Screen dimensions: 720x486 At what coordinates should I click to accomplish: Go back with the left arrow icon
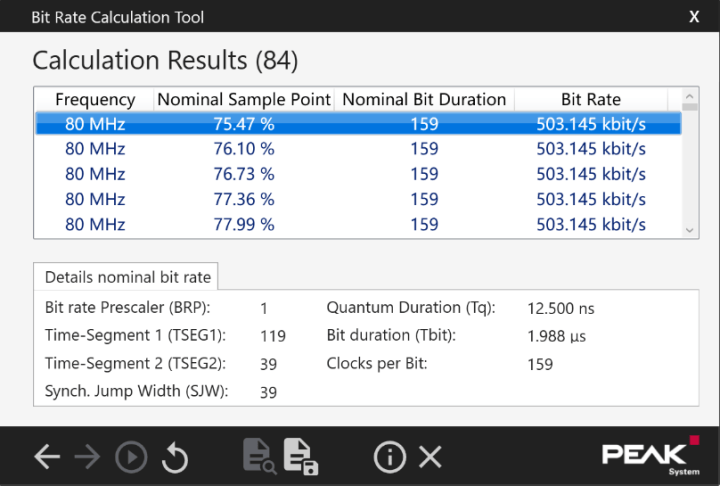coord(47,457)
